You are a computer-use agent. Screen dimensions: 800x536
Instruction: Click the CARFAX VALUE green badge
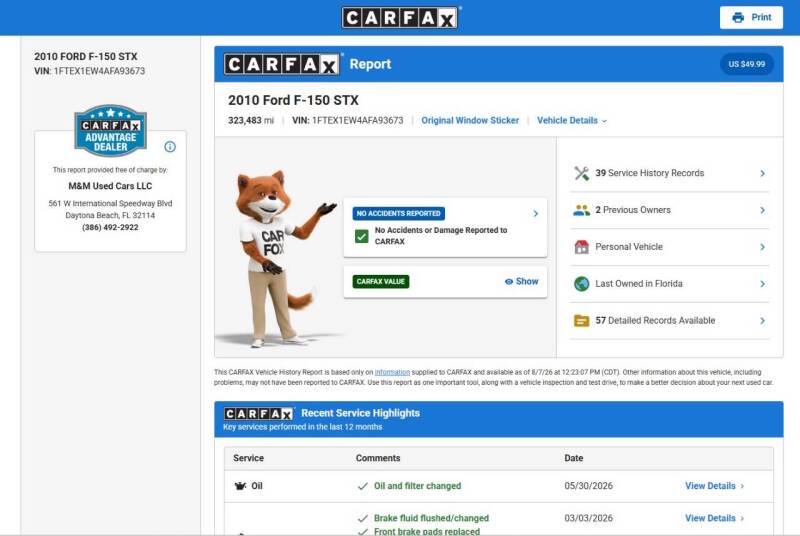381,282
